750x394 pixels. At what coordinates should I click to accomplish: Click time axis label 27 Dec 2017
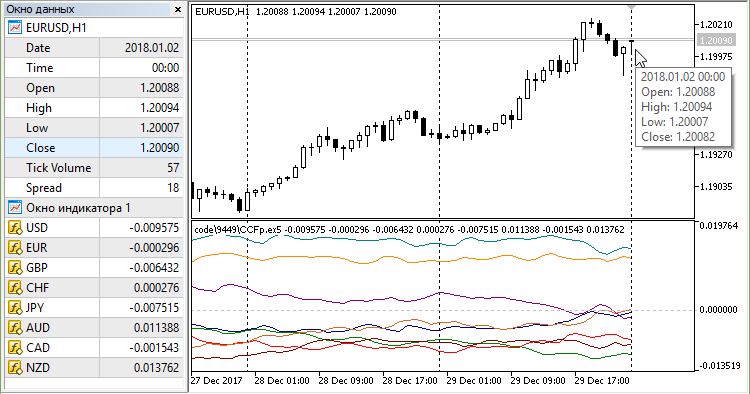[217, 381]
